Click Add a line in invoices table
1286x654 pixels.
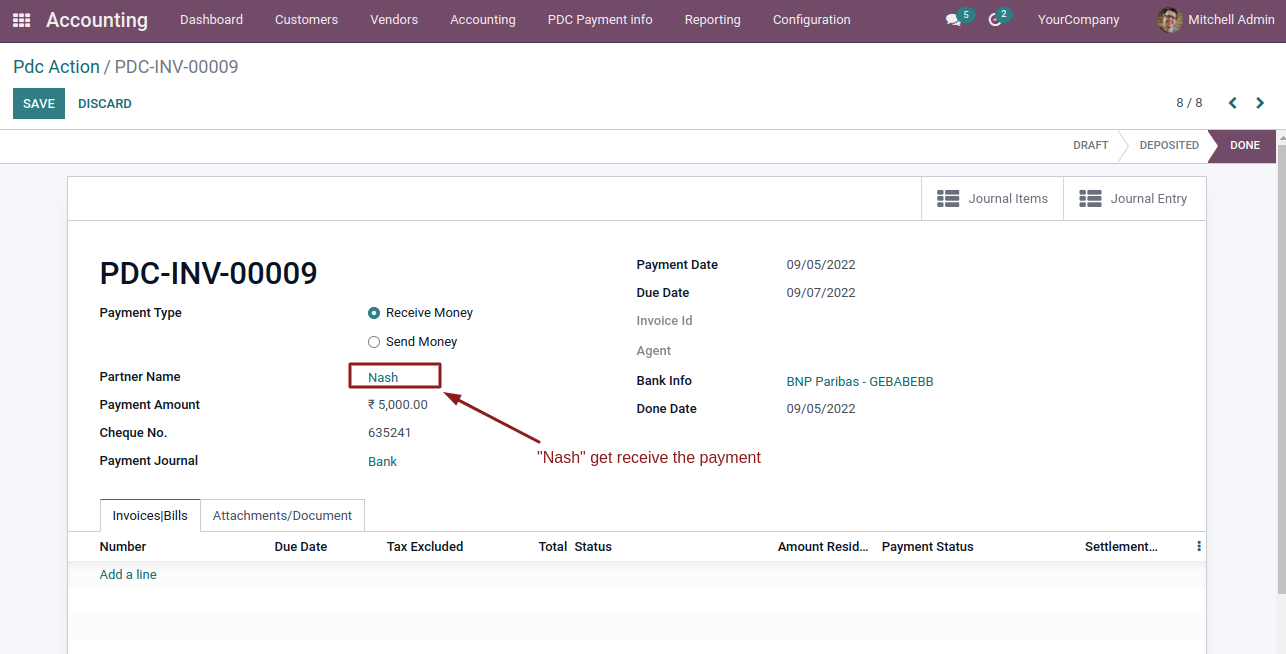[128, 575]
